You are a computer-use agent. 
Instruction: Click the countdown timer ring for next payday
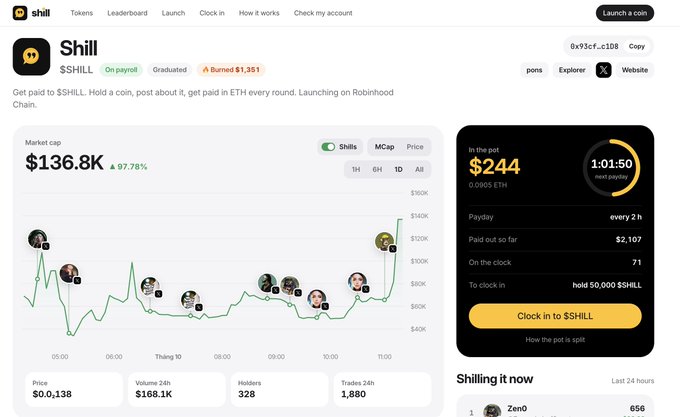(611, 168)
